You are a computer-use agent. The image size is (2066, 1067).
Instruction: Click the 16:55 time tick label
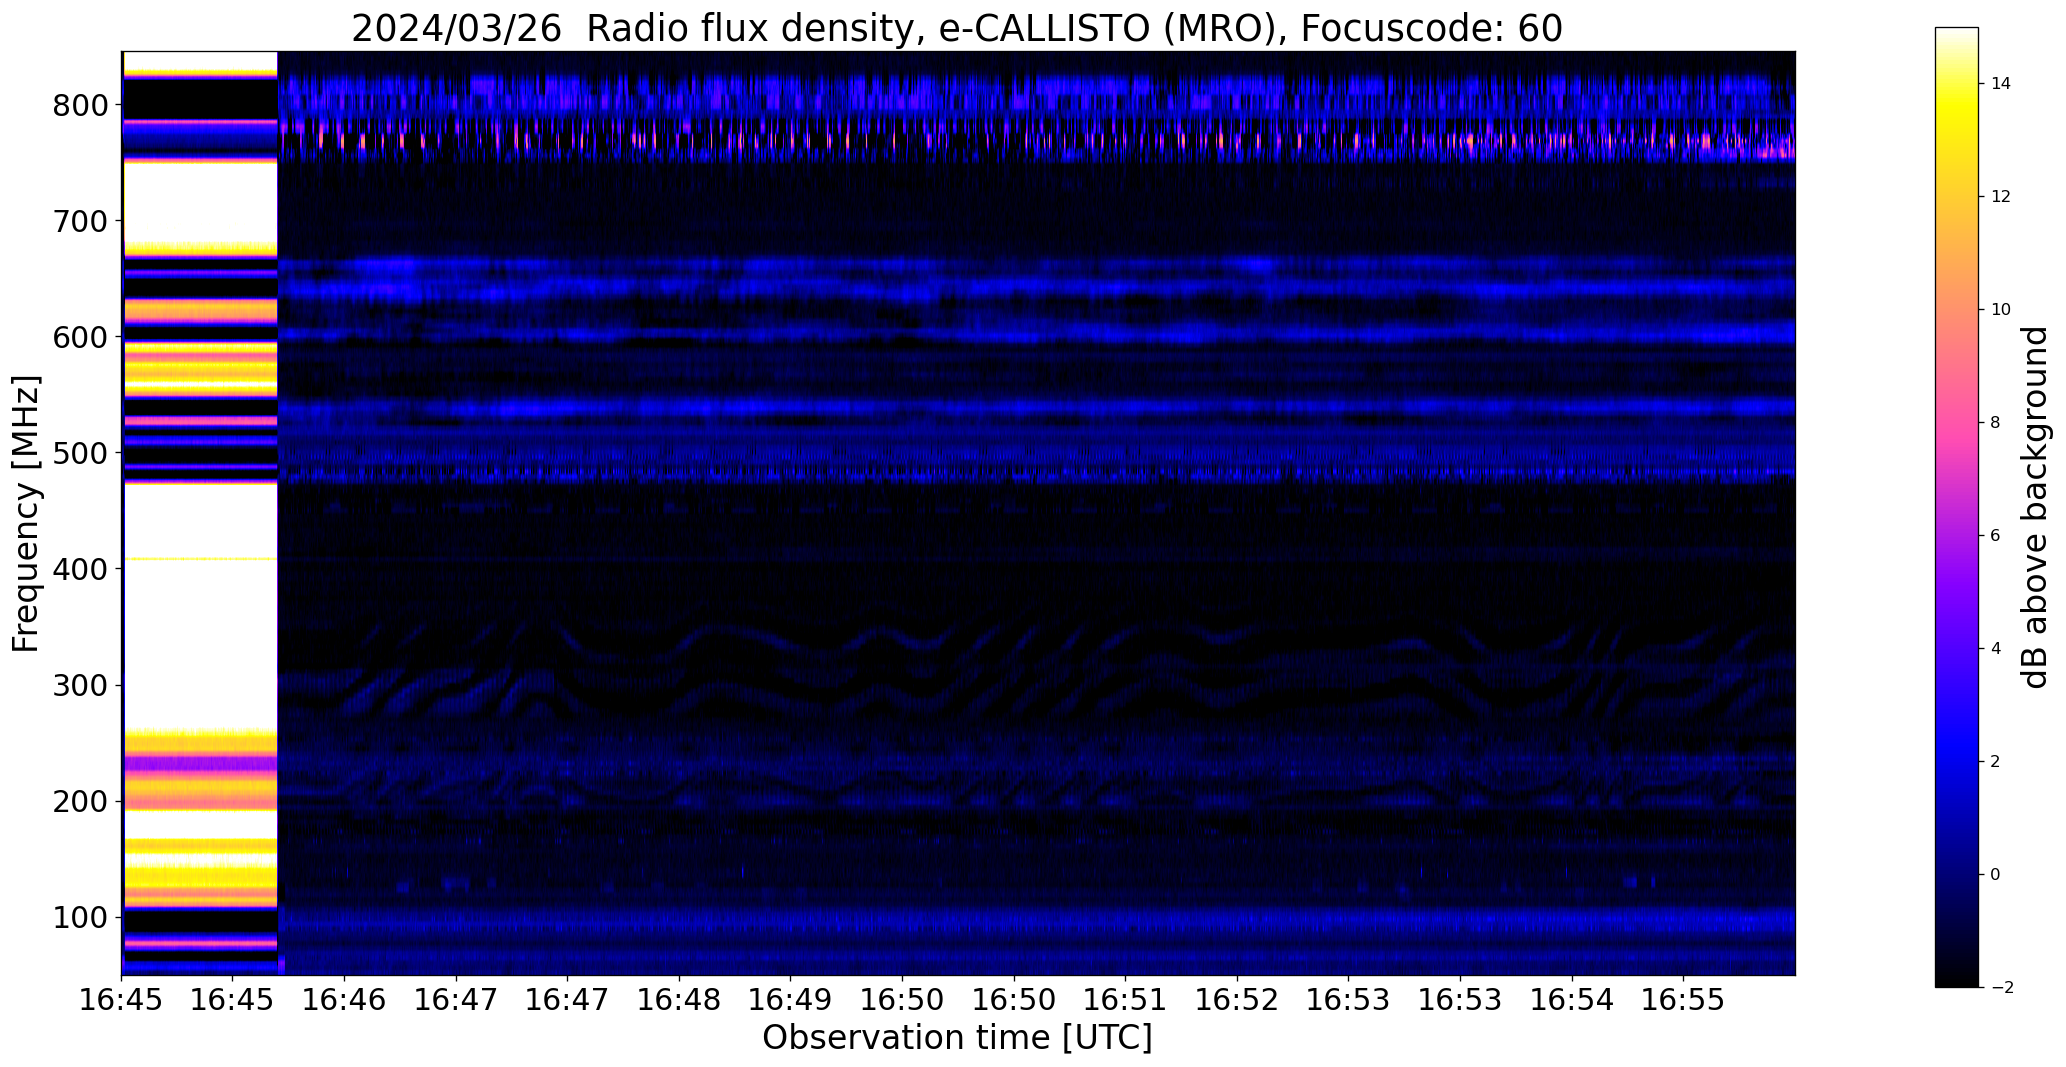pos(1684,1000)
